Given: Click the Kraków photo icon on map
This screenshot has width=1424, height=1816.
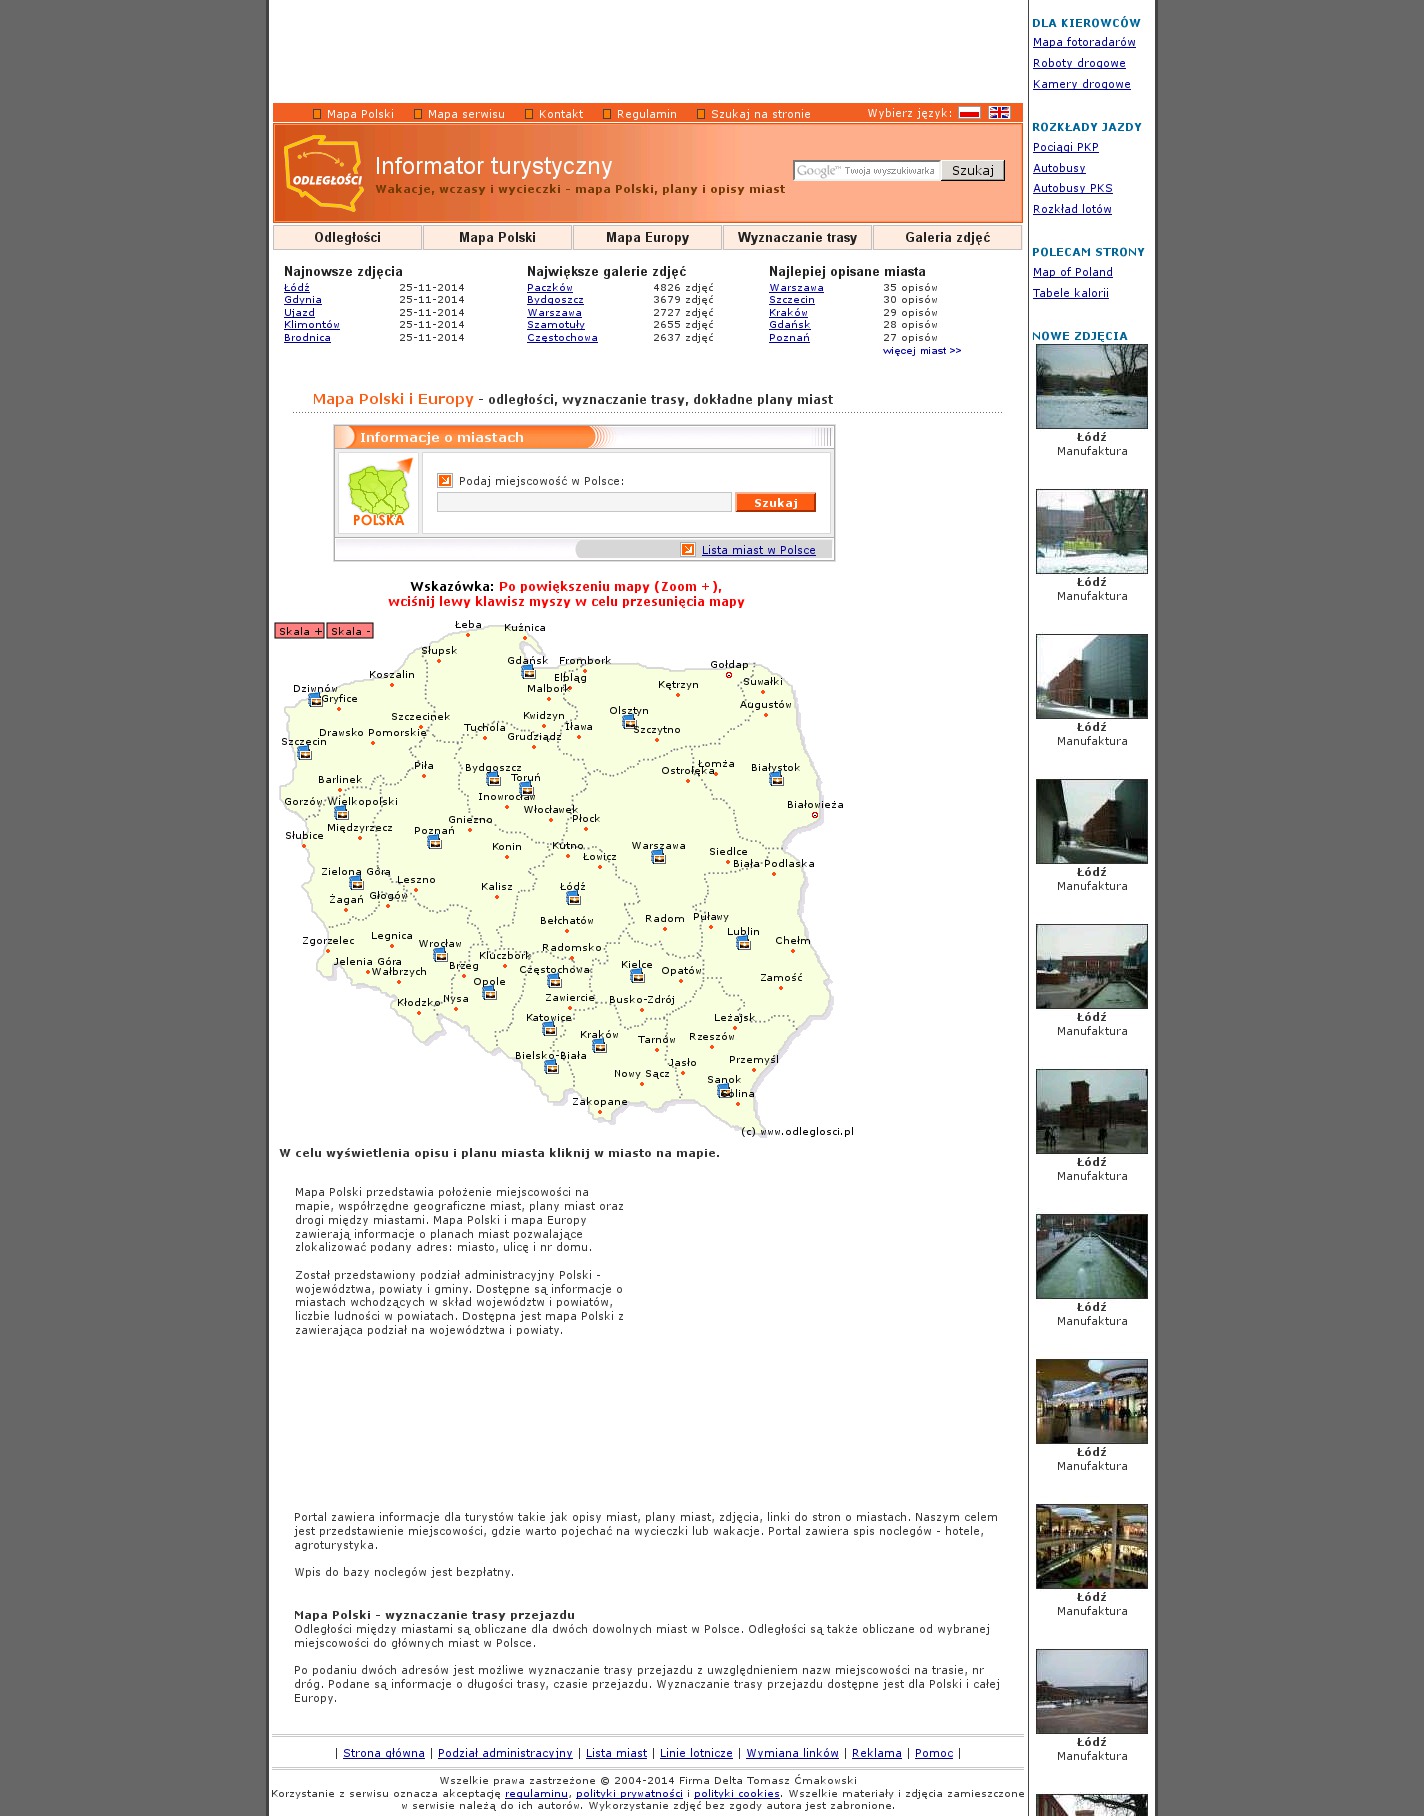Looking at the screenshot, I should pos(599,1046).
